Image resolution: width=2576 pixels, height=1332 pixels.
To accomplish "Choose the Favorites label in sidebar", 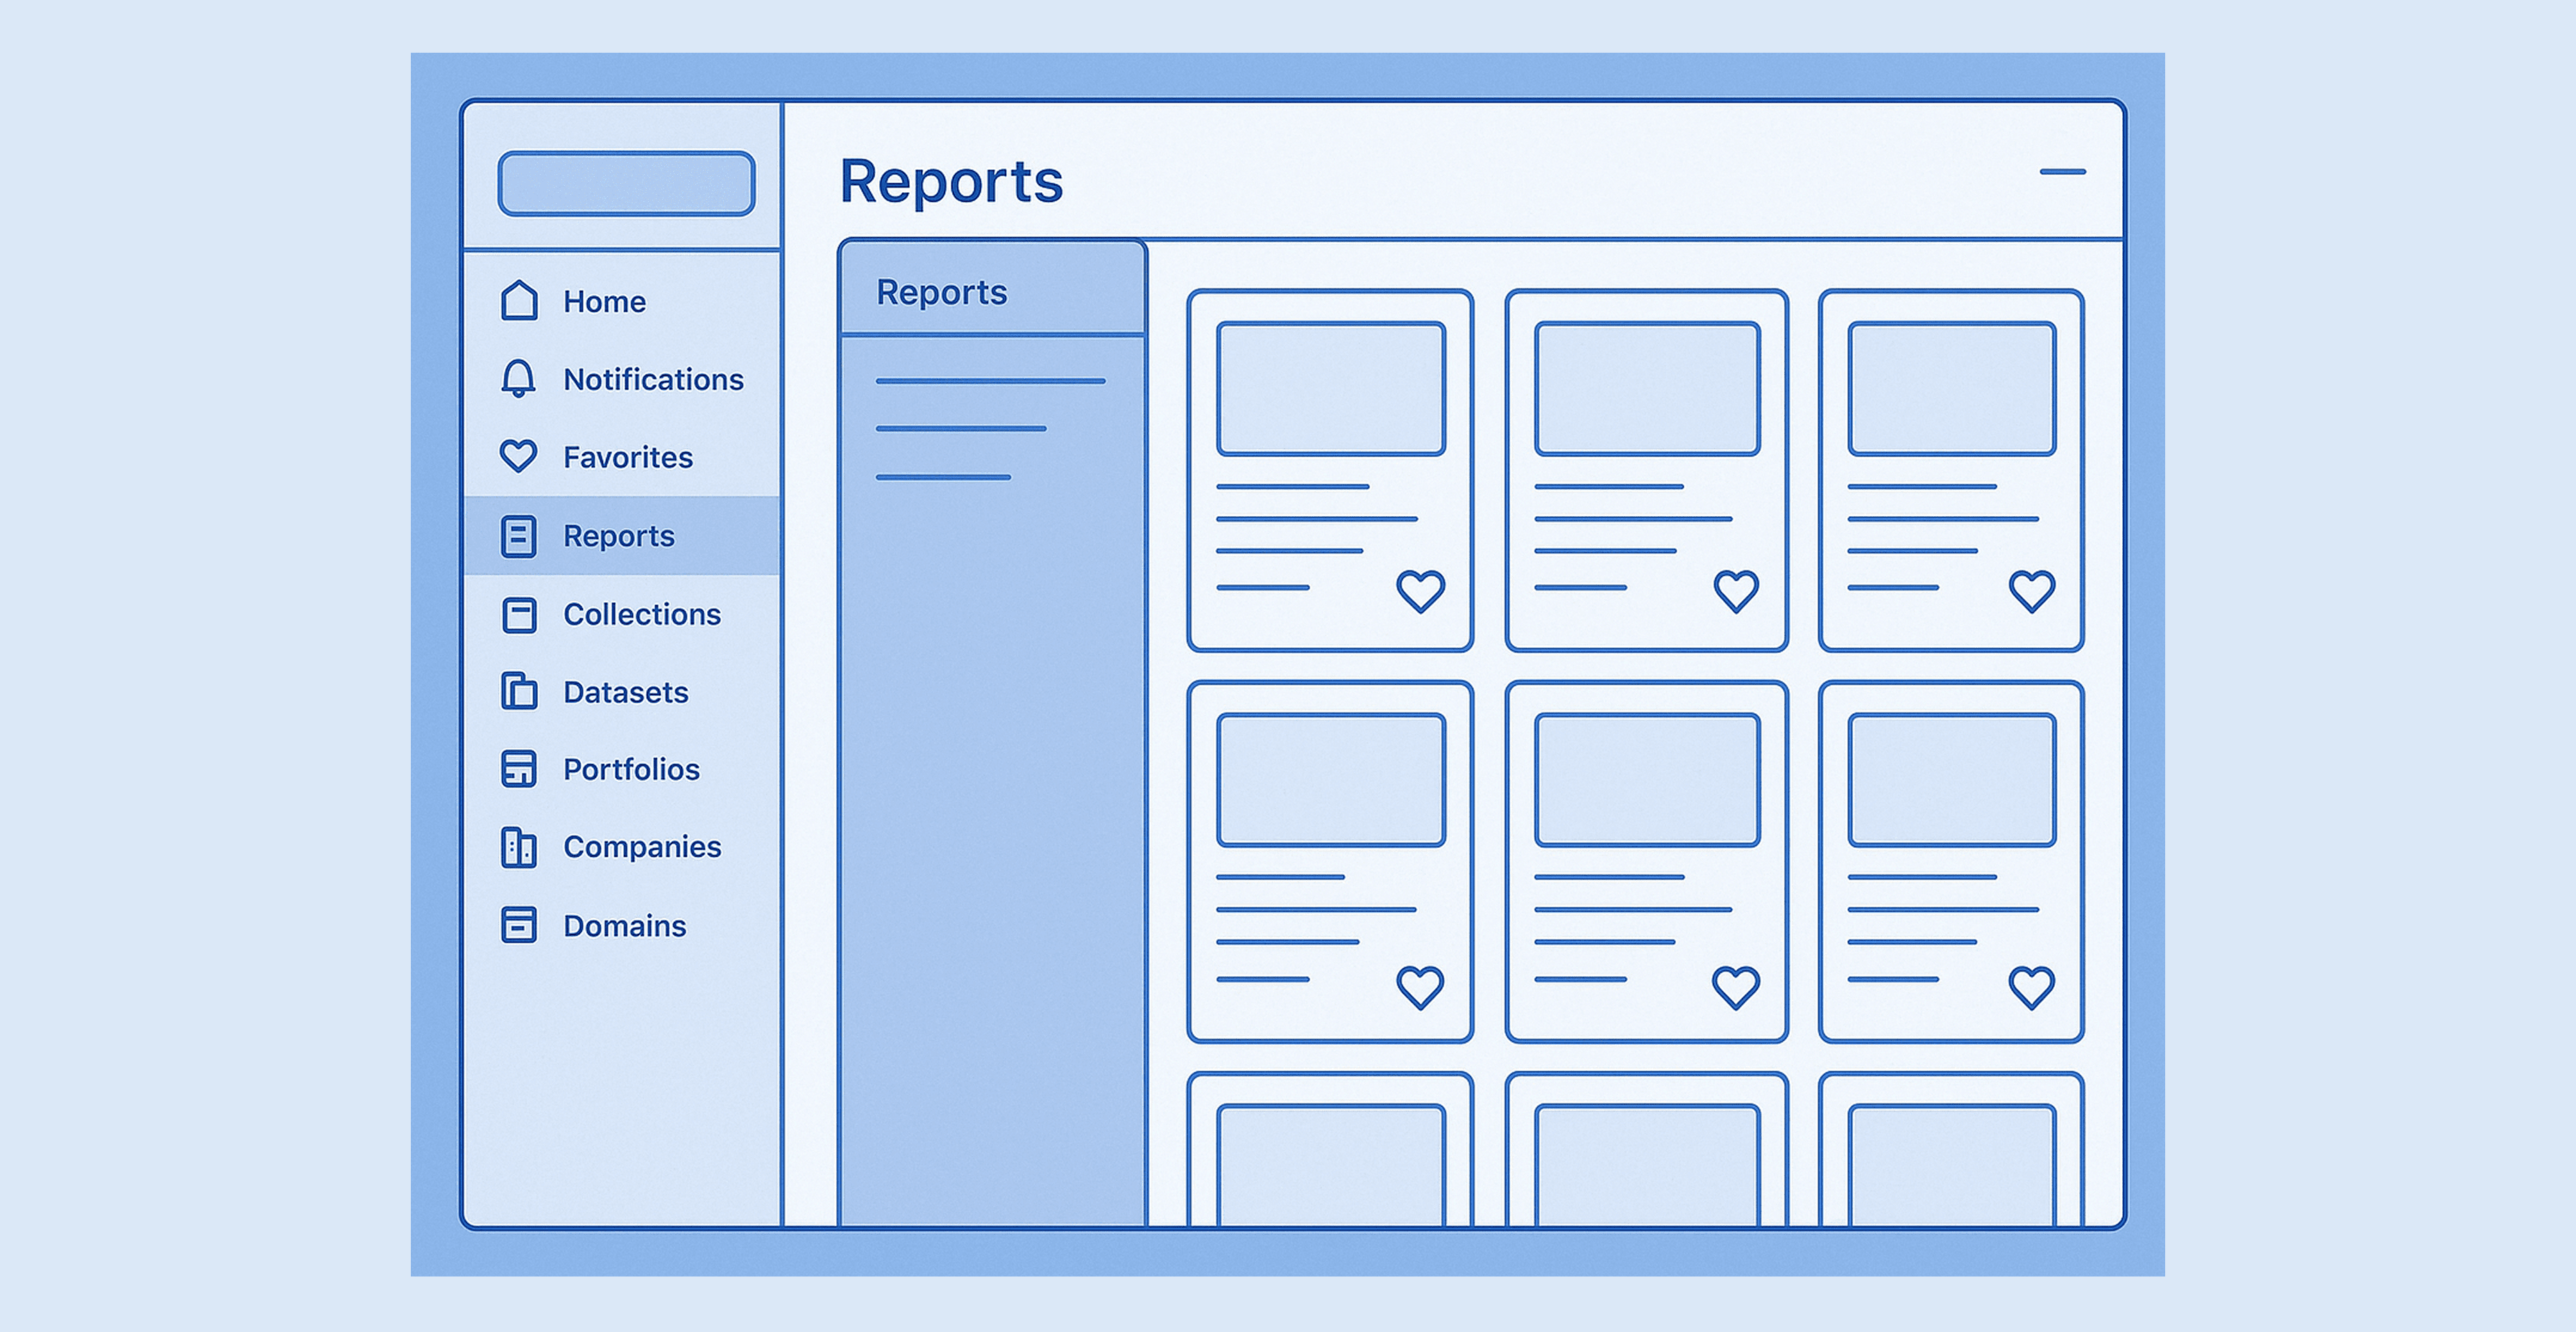I will pos(628,457).
